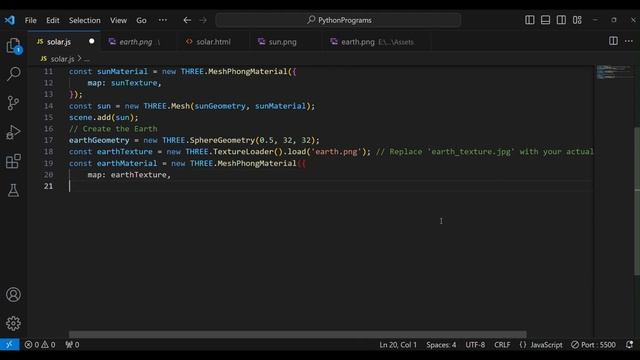
Task: Open the Customize Layout icon
Action: point(577,20)
